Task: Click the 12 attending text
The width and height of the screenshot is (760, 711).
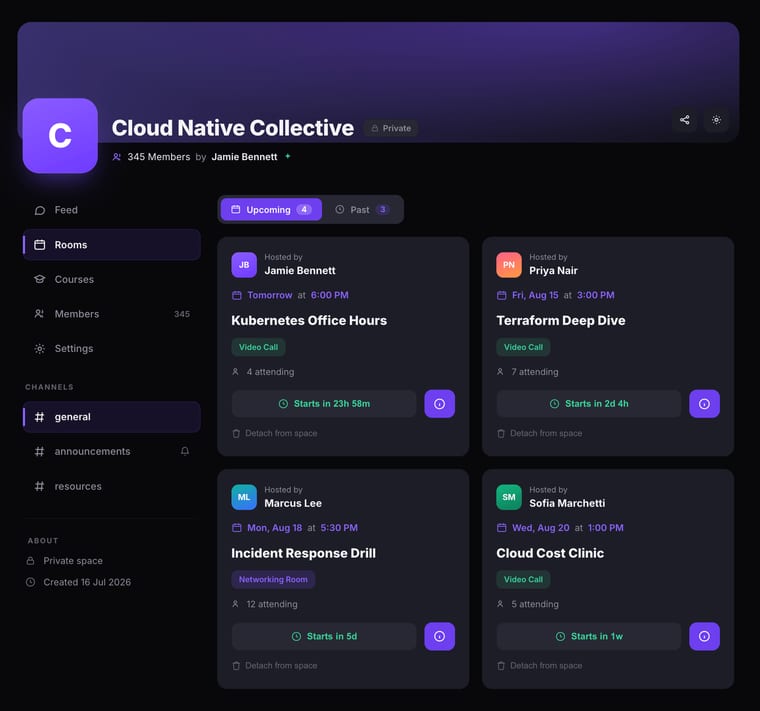Action: [272, 604]
